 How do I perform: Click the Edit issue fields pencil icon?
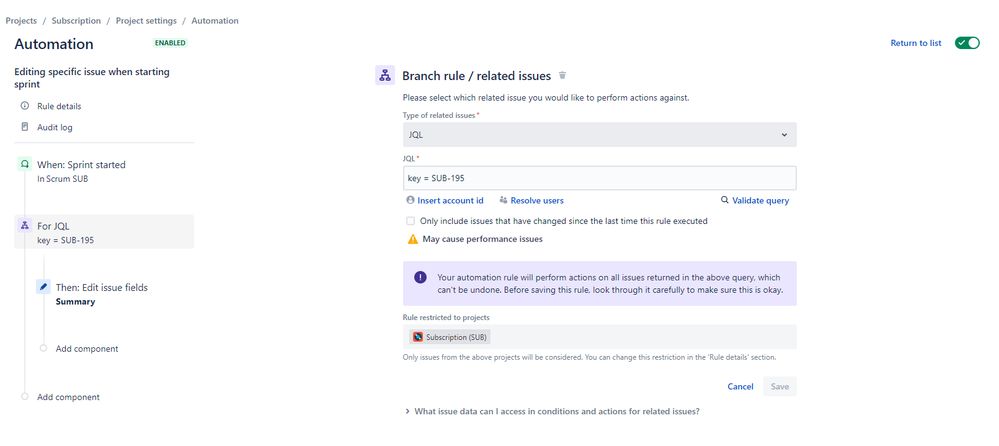(43, 287)
